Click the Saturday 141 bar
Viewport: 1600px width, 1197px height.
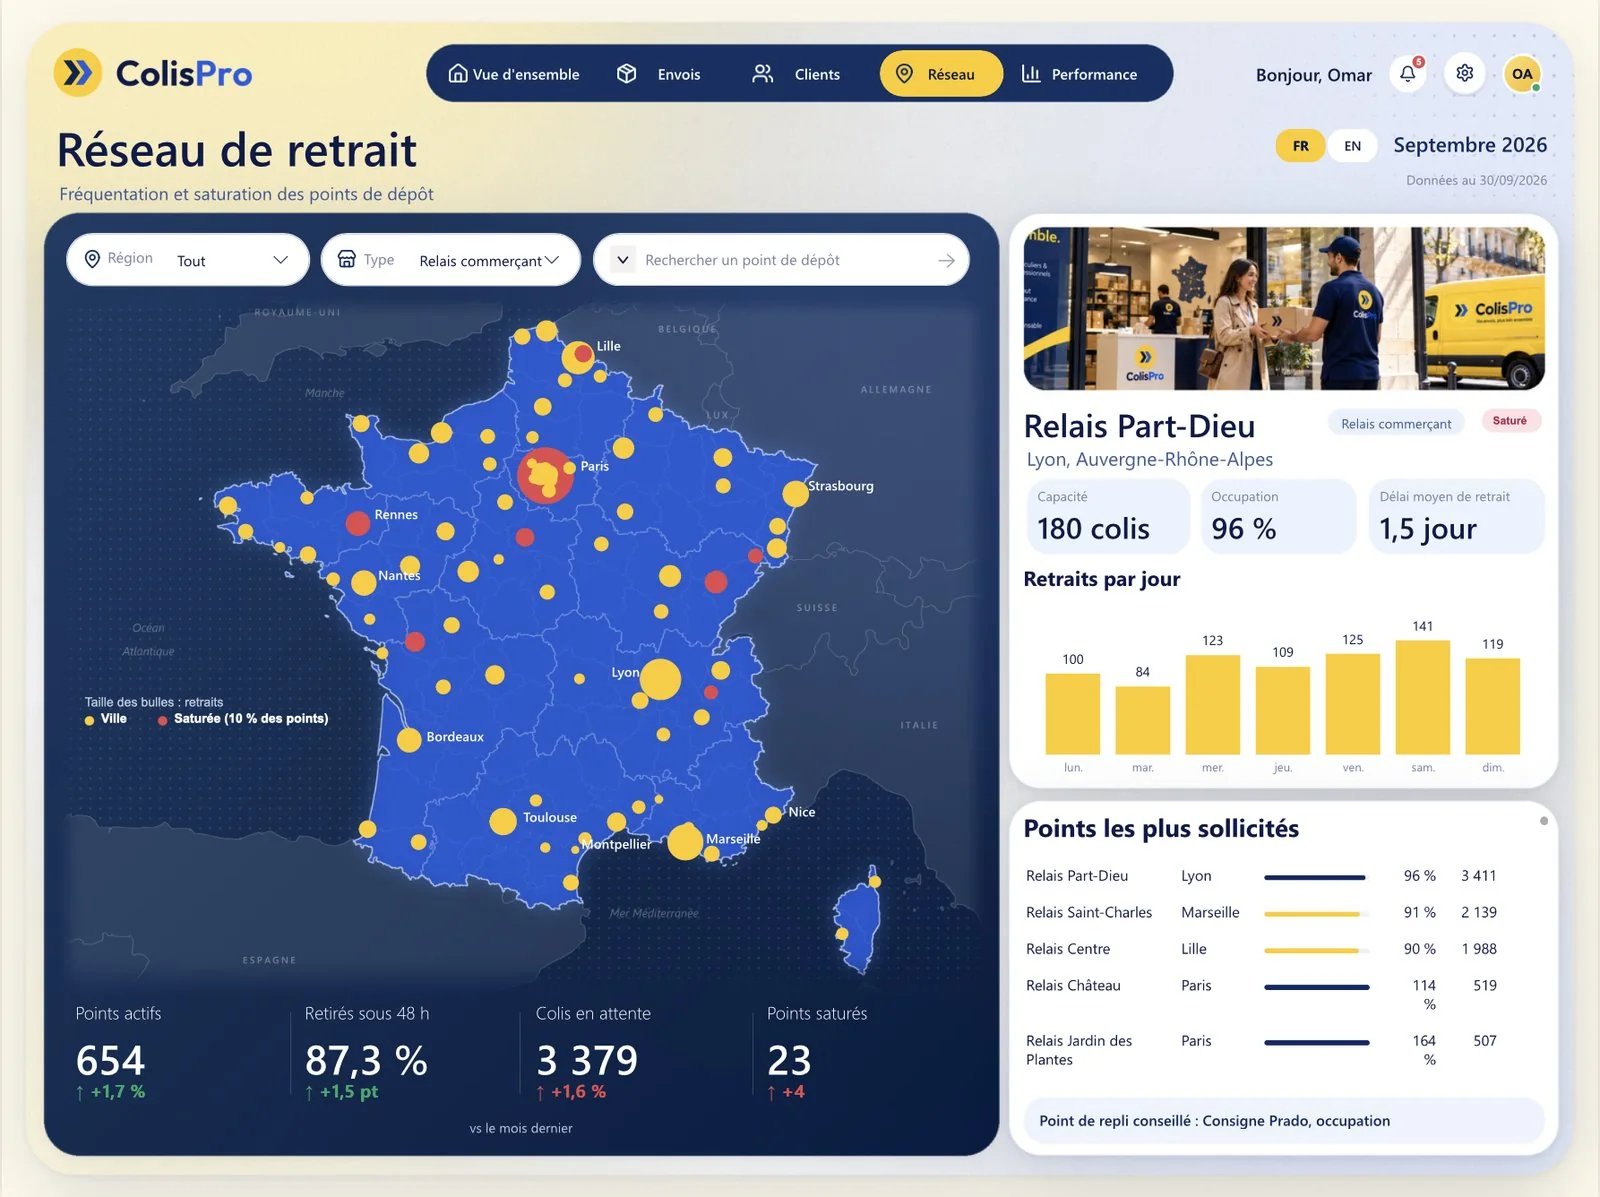(1422, 697)
